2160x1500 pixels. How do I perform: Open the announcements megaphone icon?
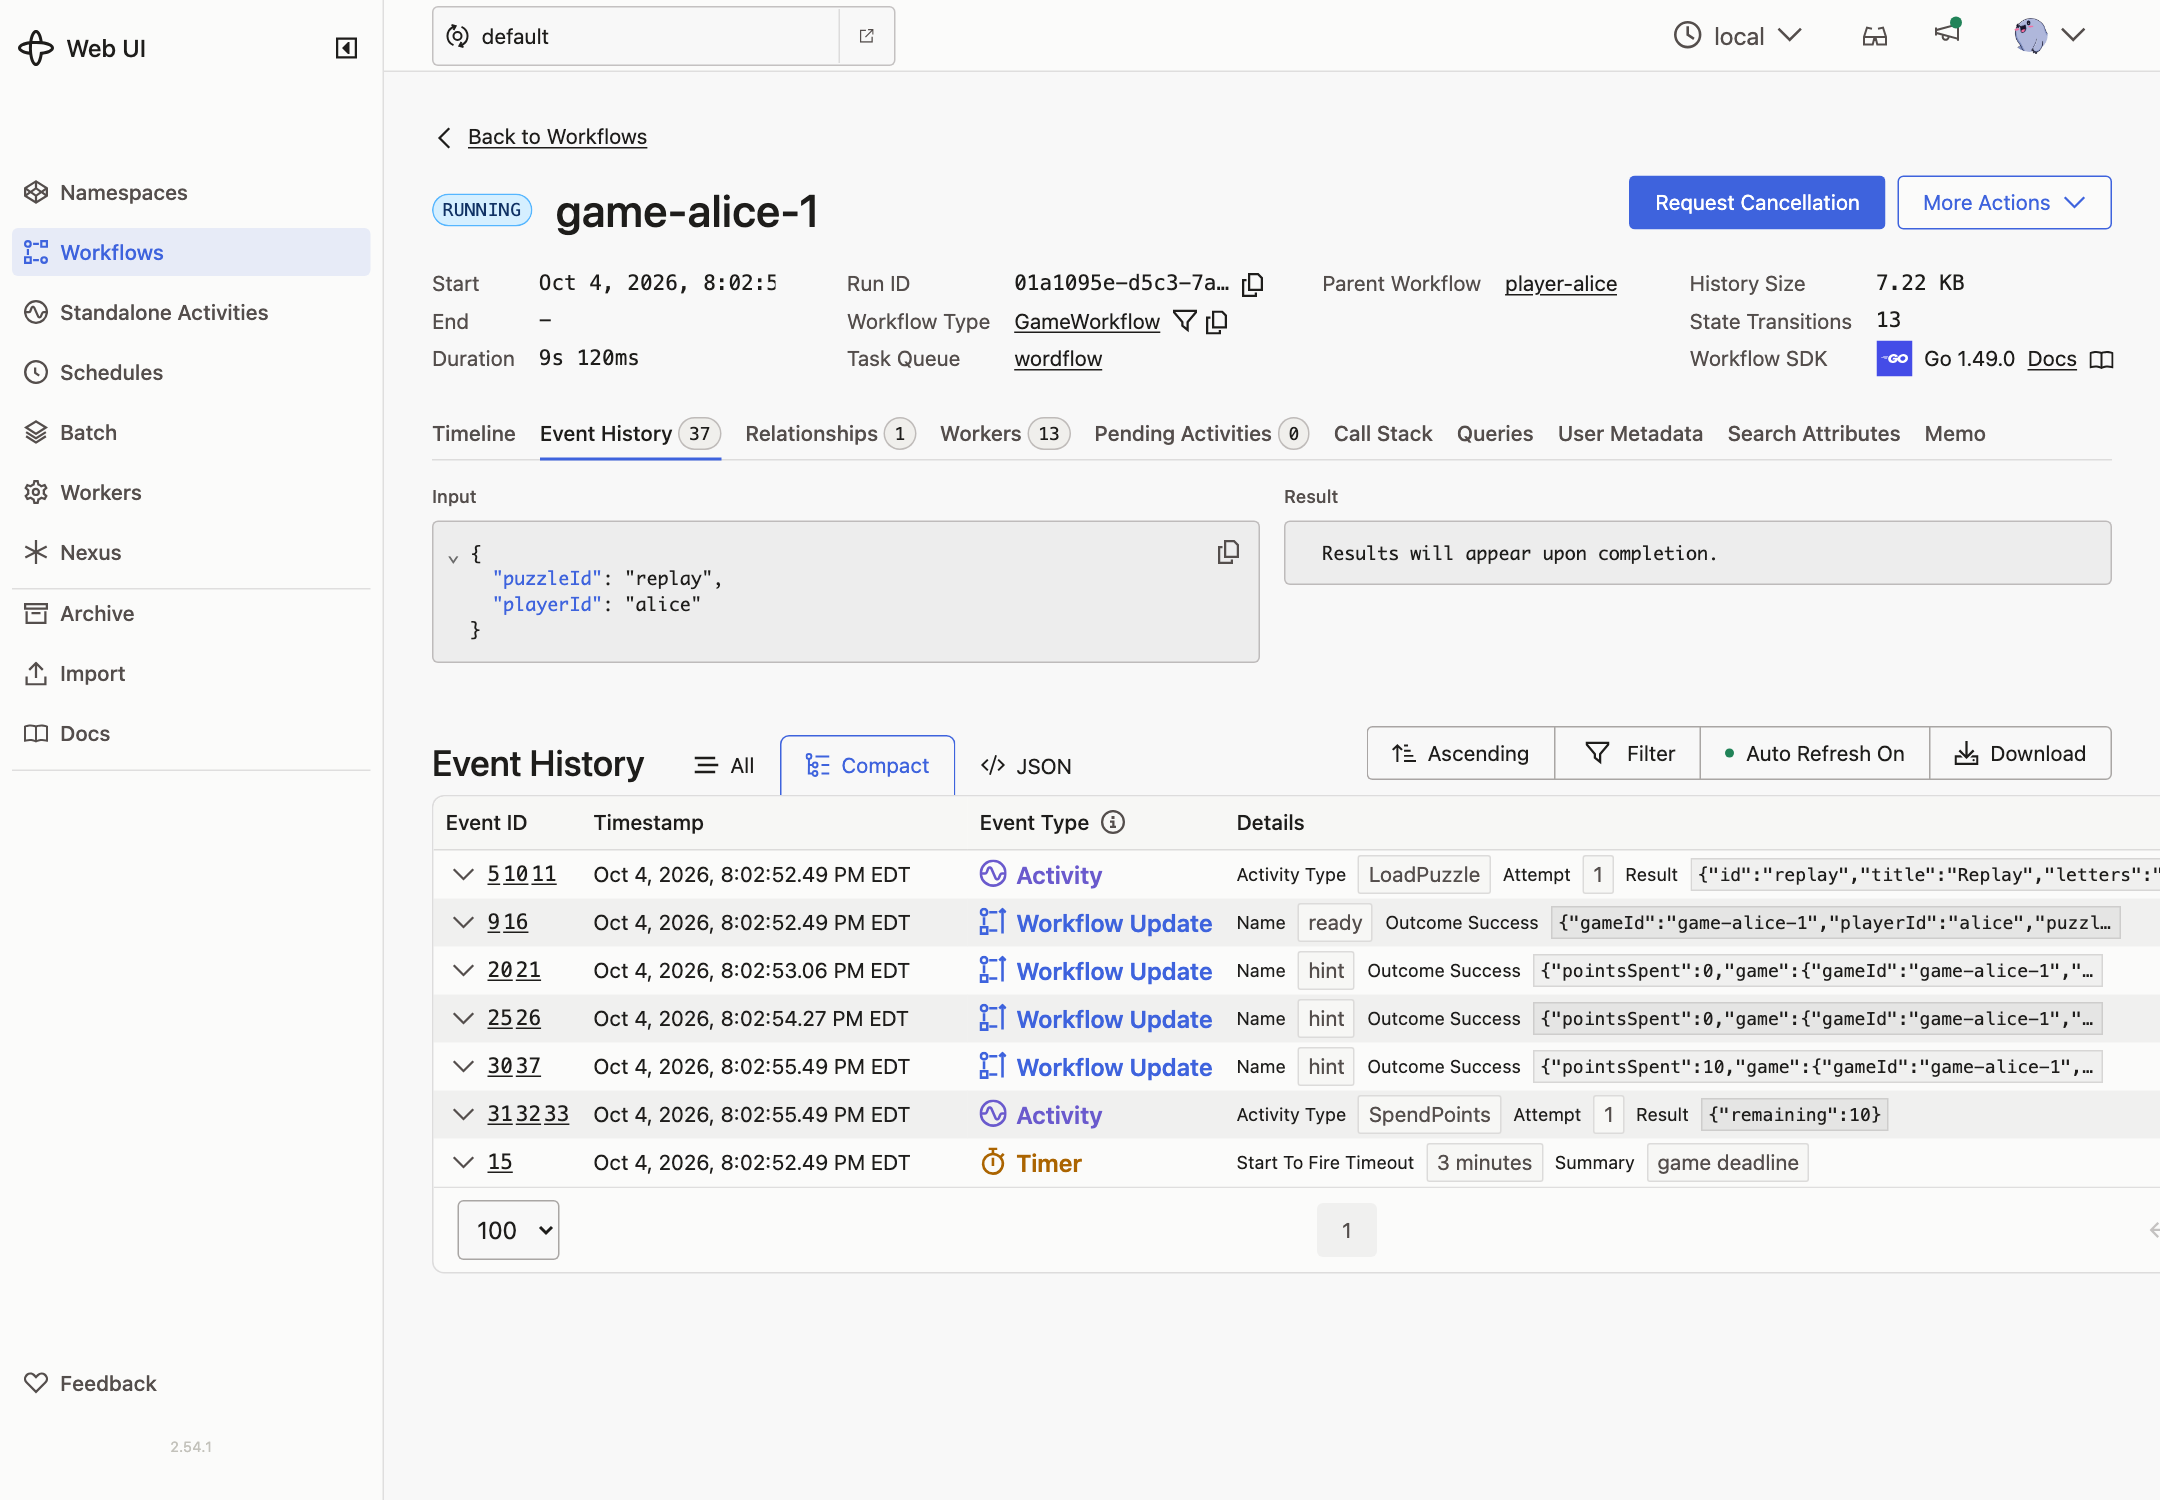click(x=1946, y=33)
